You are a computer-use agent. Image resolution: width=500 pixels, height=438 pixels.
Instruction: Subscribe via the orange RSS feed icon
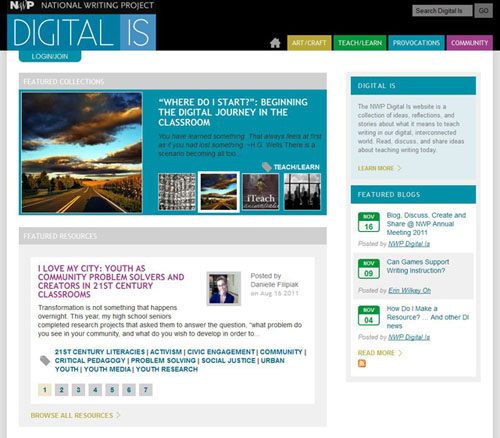tap(362, 363)
